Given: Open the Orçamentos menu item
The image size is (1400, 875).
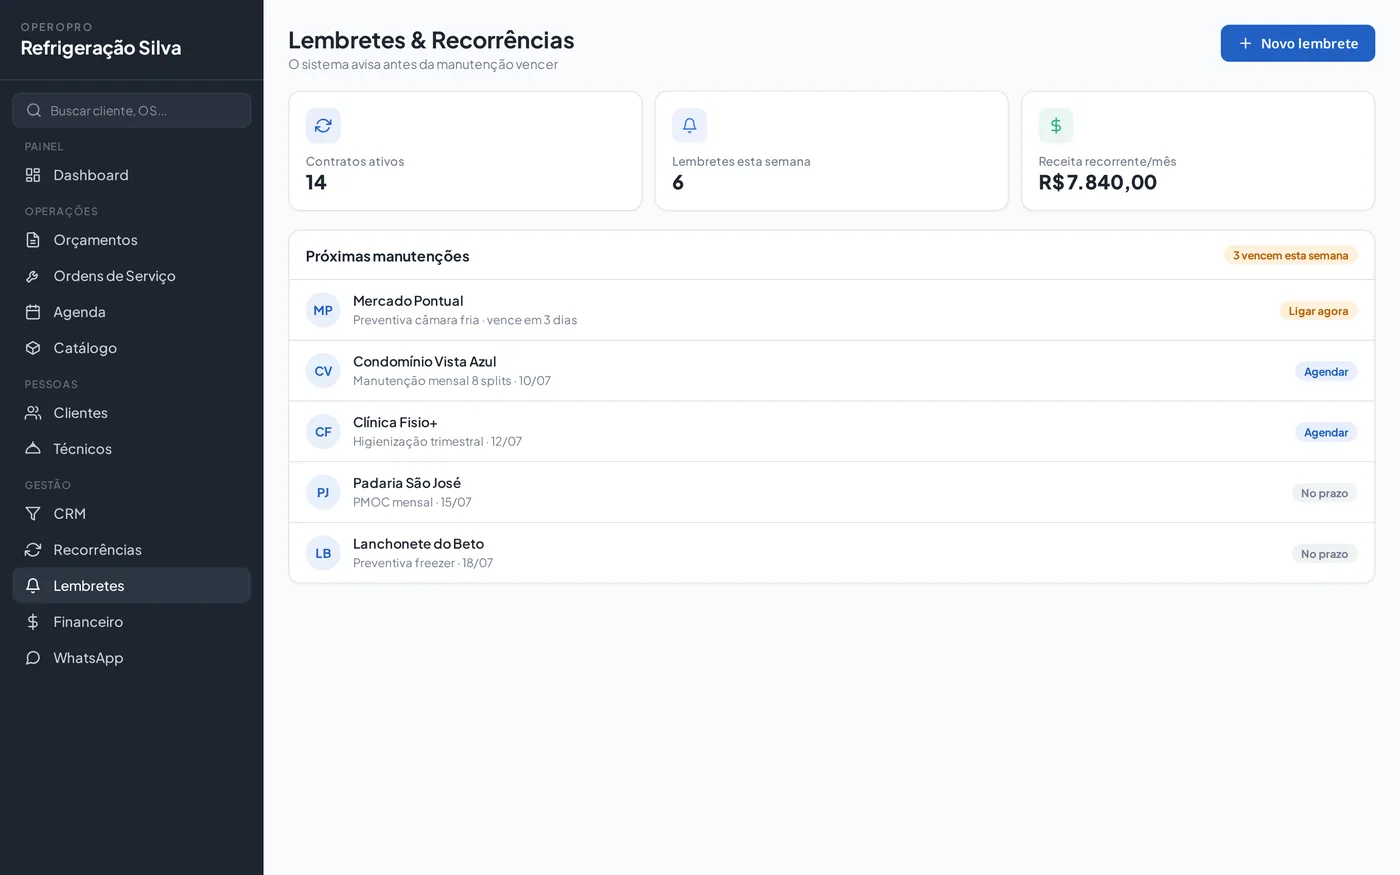Looking at the screenshot, I should pos(131,240).
